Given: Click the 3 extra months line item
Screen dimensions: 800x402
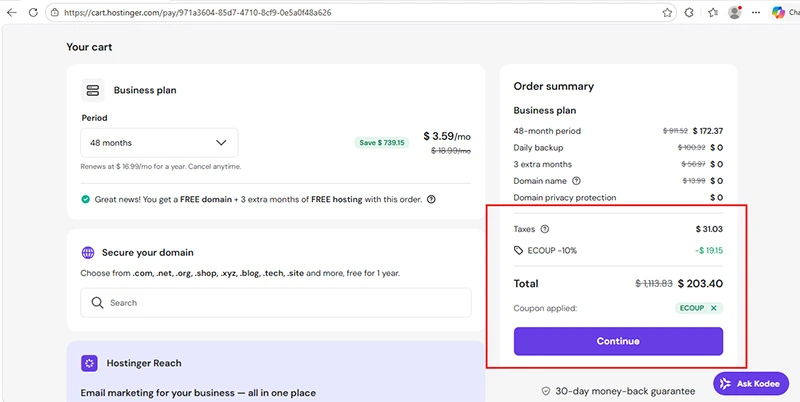Looking at the screenshot, I should coord(618,164).
